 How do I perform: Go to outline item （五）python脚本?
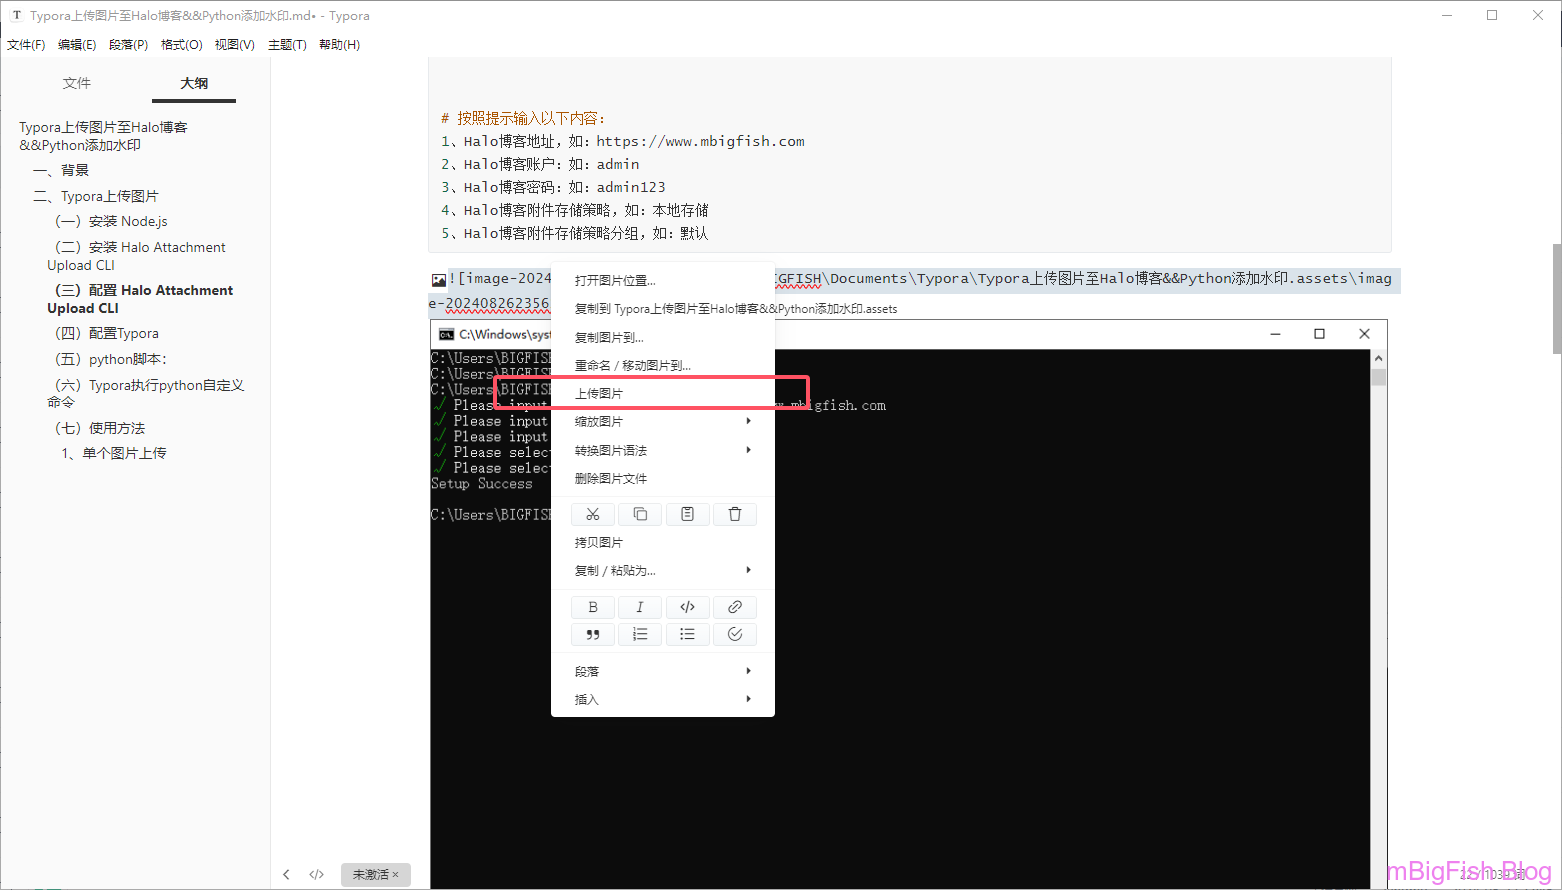click(x=110, y=359)
